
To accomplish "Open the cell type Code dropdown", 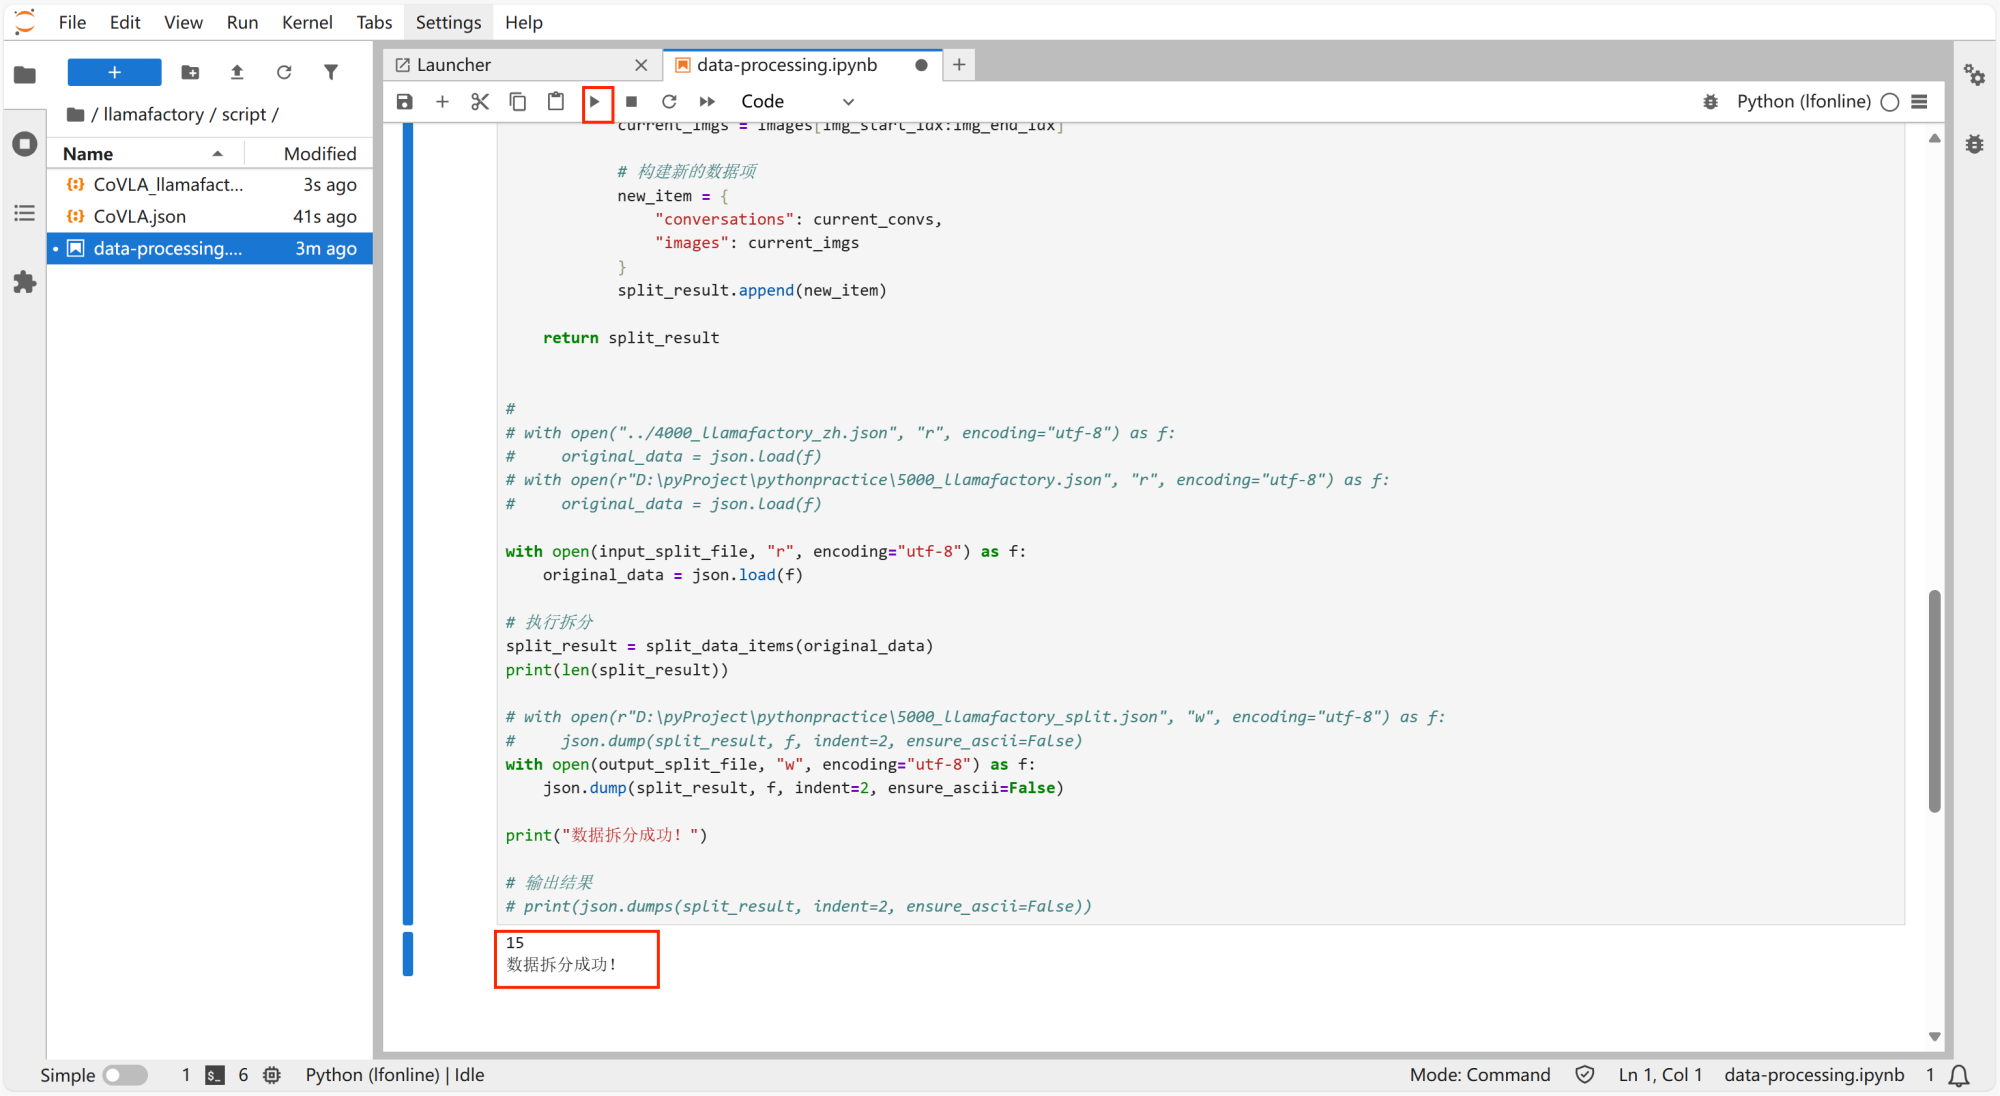I will point(797,101).
